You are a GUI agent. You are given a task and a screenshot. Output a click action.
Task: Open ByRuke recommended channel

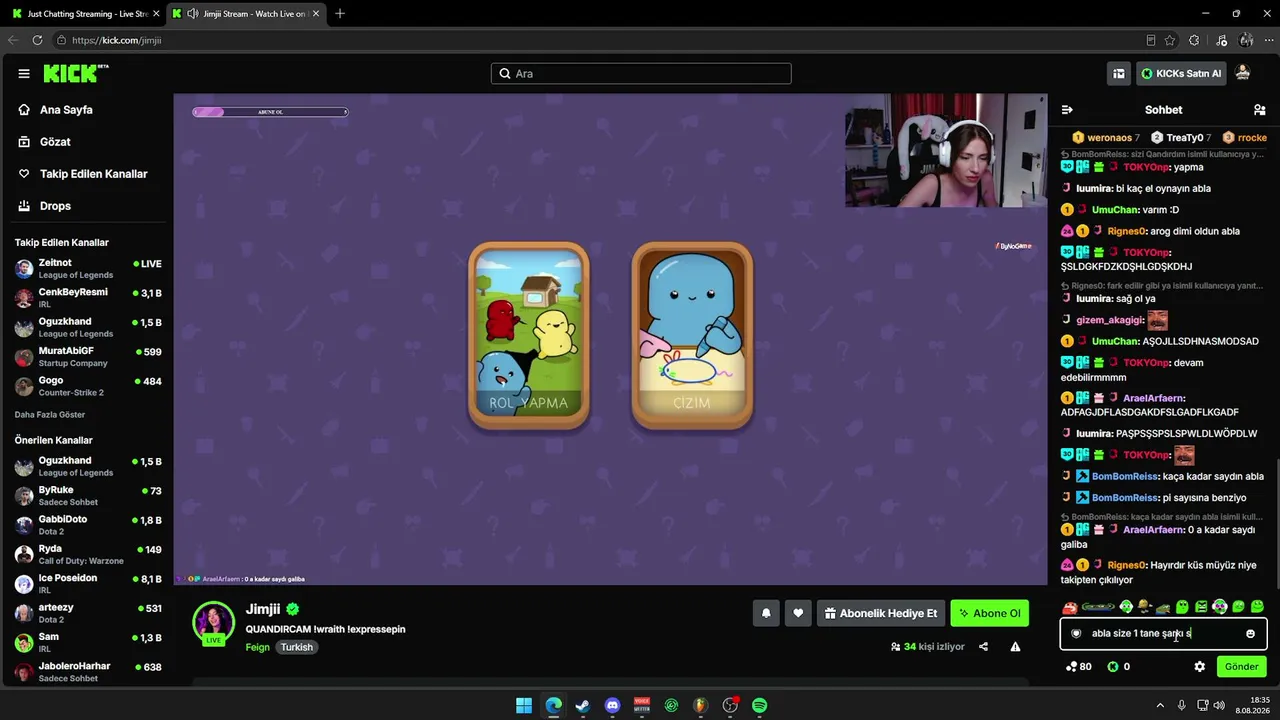coord(88,496)
